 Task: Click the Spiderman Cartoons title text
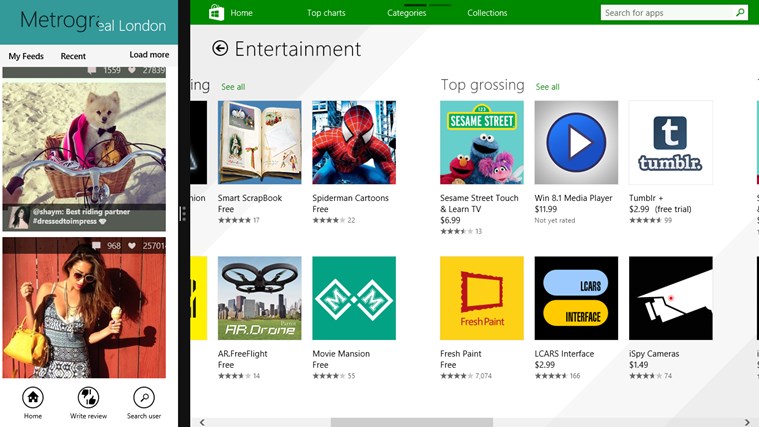pos(350,198)
